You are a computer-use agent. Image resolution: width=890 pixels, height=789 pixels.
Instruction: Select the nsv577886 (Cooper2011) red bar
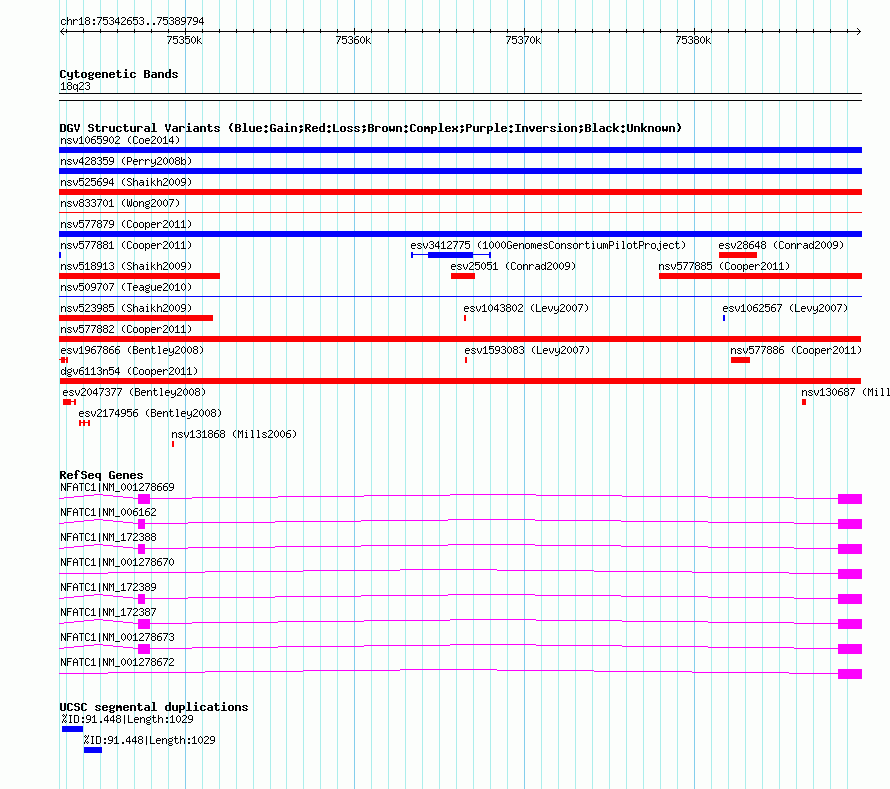click(x=740, y=360)
